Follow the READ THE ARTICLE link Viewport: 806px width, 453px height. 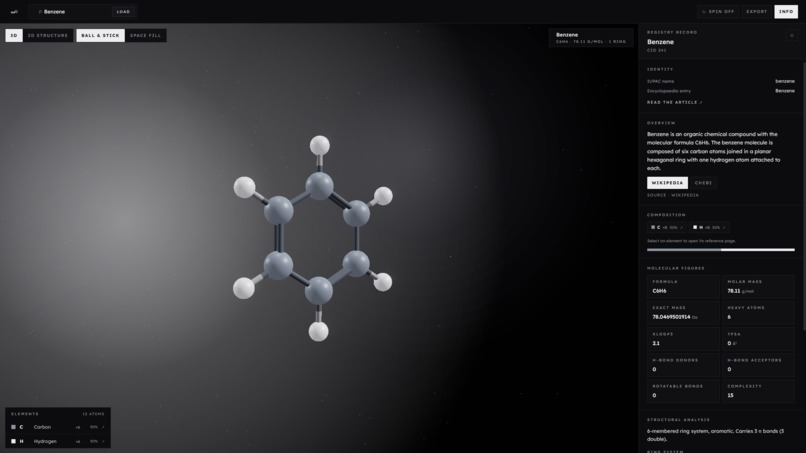pos(674,102)
